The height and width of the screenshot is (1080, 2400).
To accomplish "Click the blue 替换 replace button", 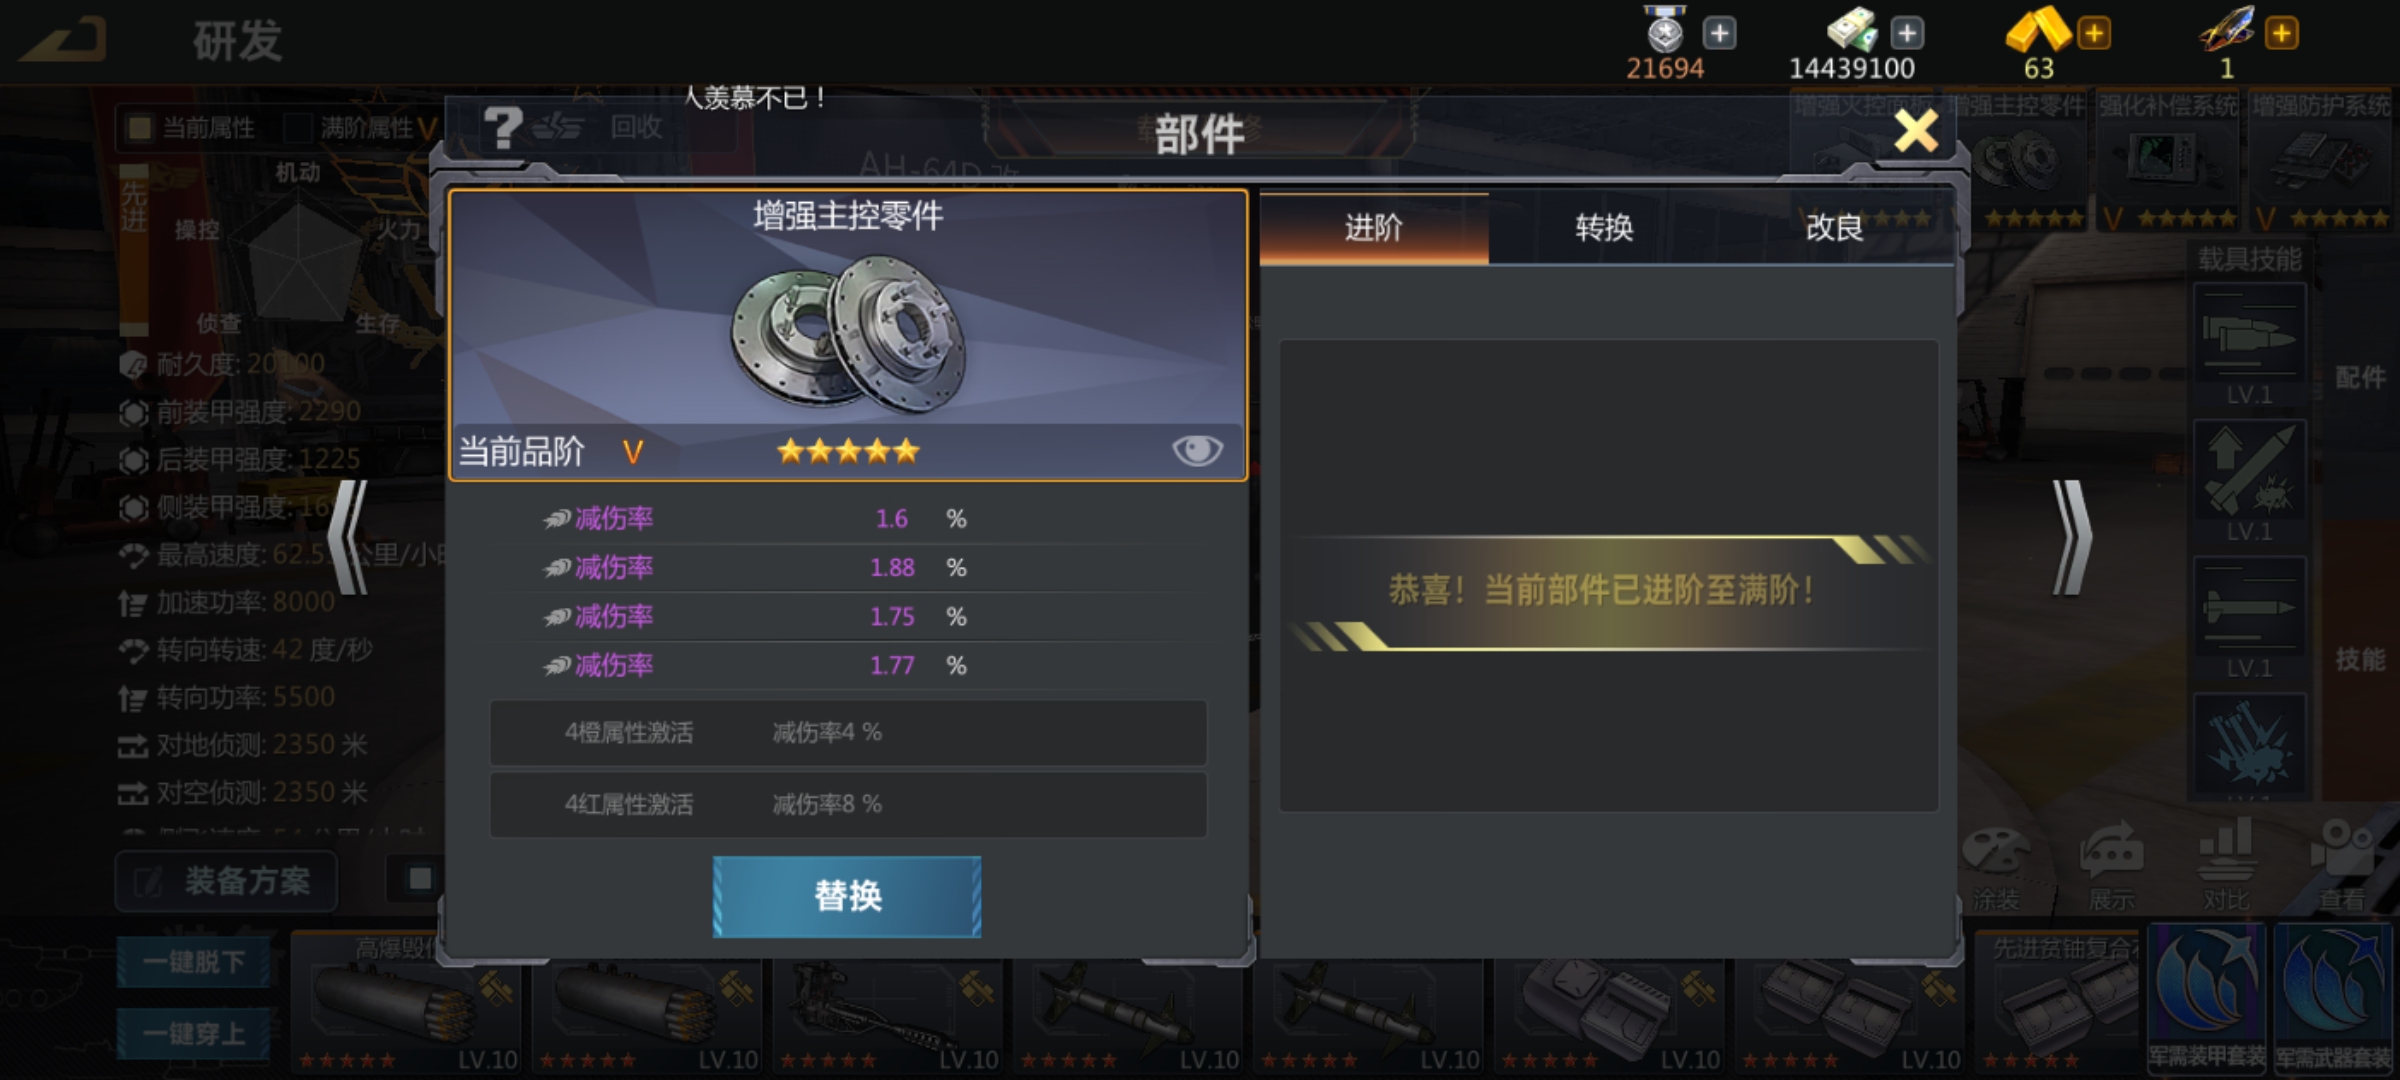I will click(847, 896).
